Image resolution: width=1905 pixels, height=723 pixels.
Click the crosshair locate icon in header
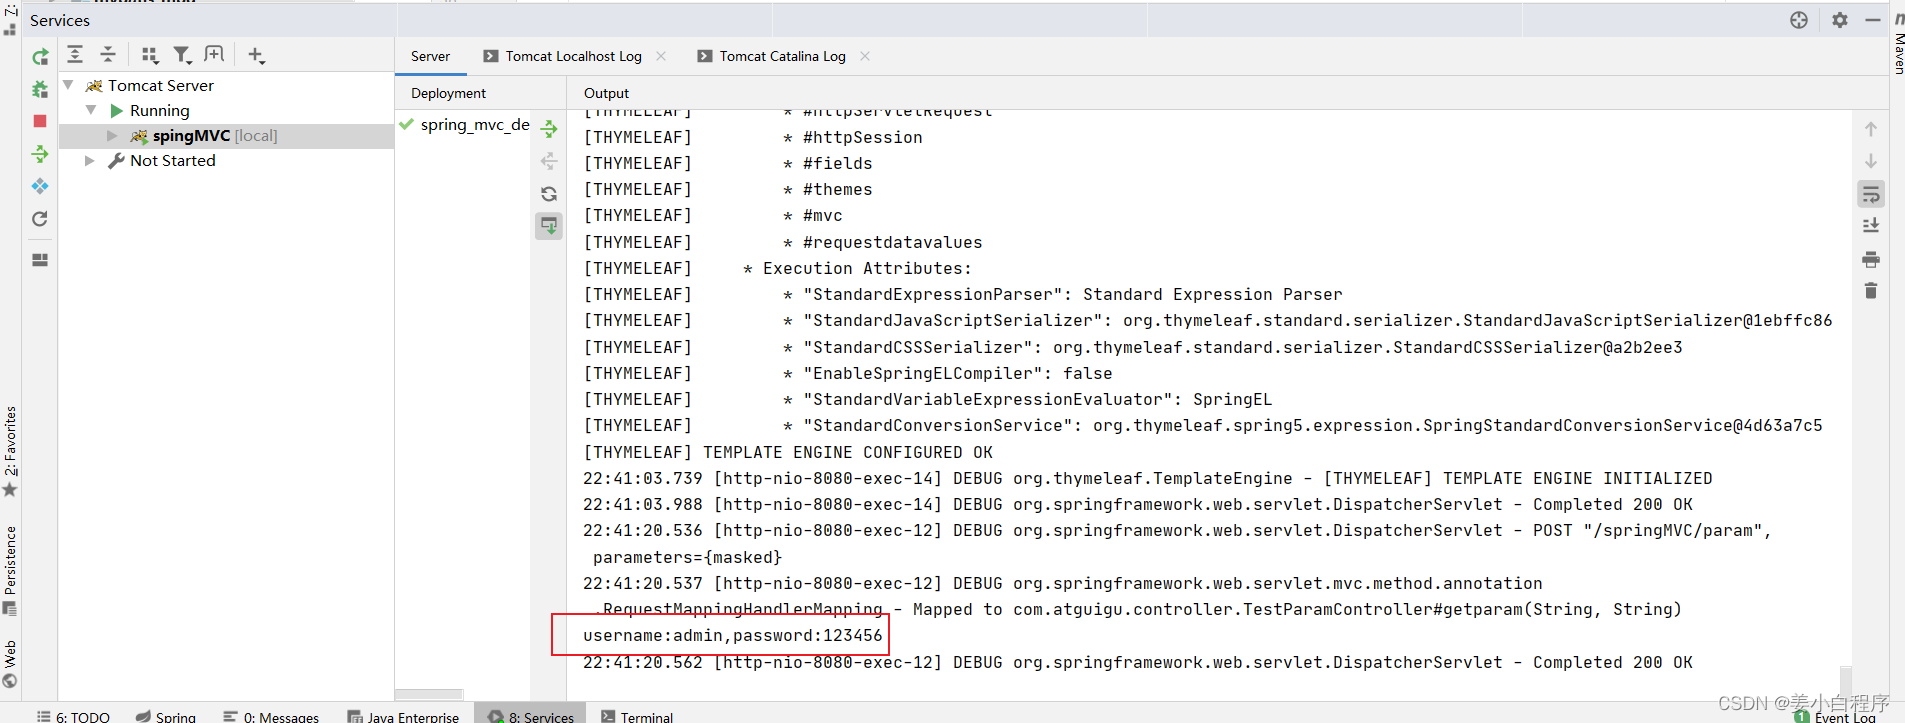coord(1799,20)
